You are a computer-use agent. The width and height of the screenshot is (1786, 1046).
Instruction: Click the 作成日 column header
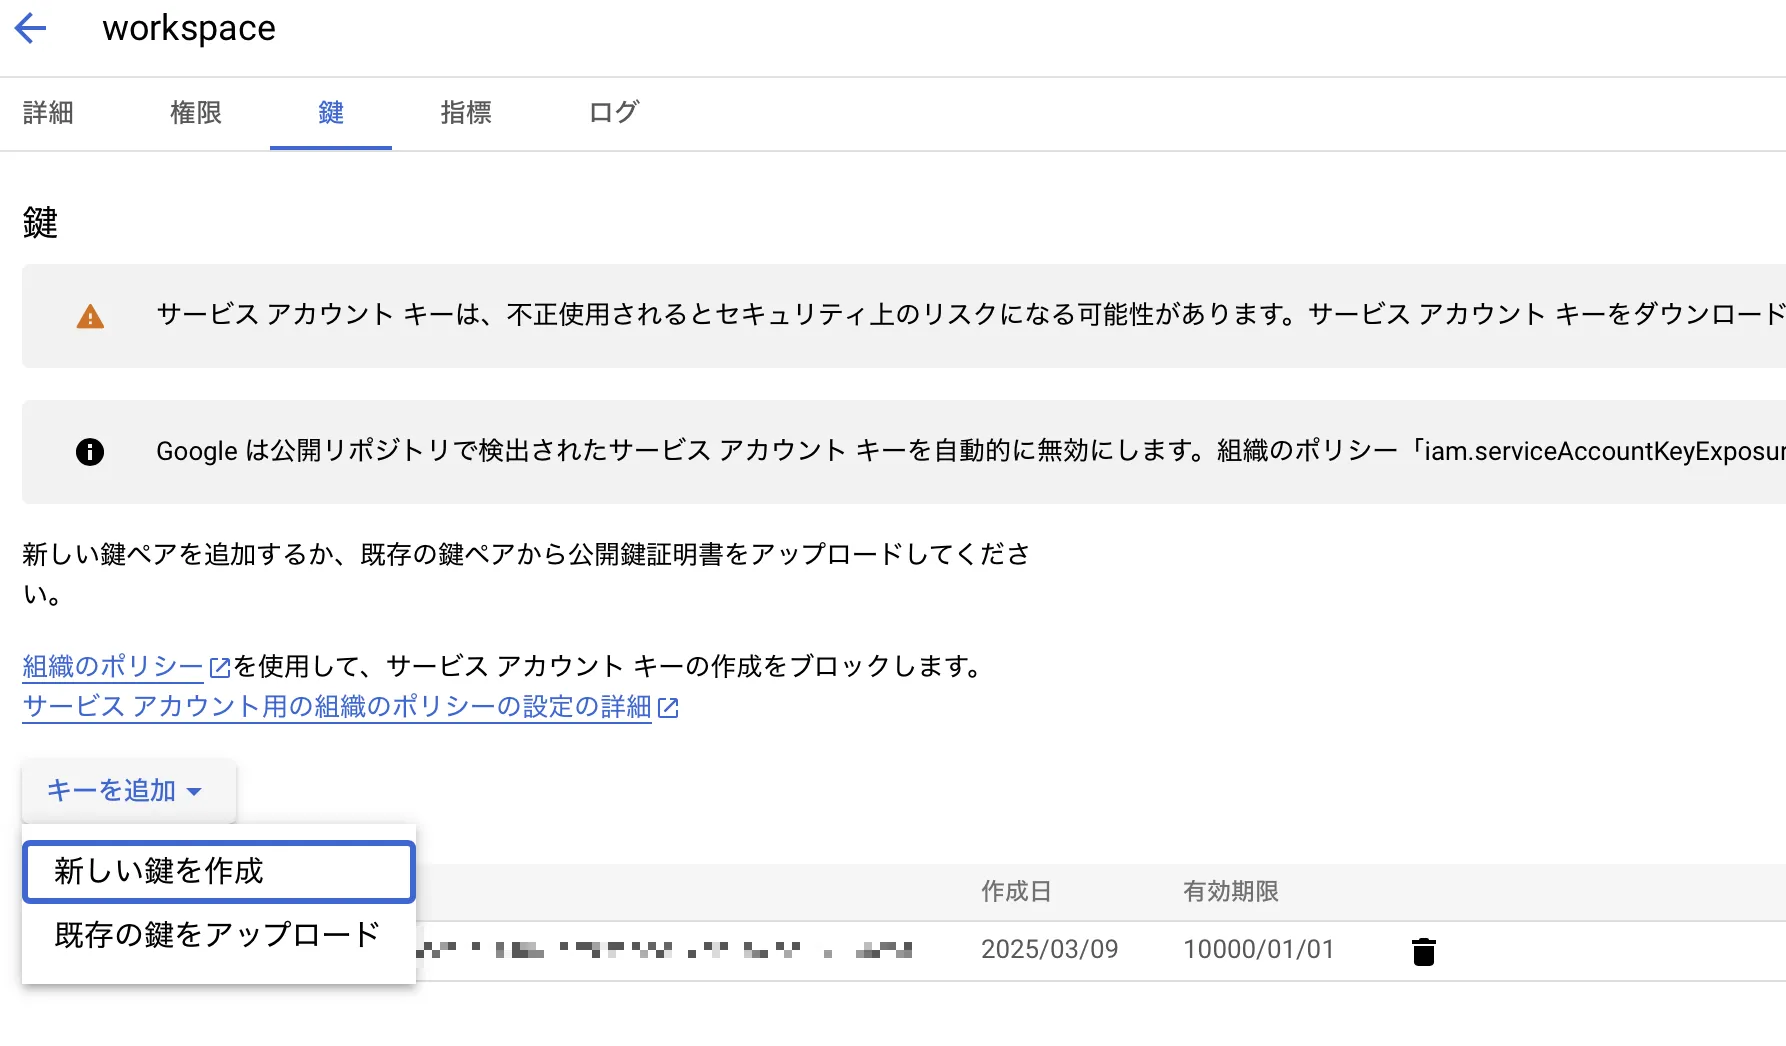click(x=1016, y=891)
